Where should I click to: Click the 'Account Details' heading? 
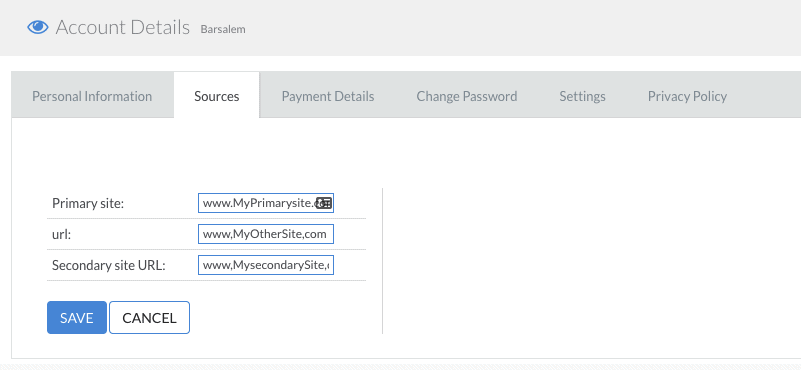(123, 27)
